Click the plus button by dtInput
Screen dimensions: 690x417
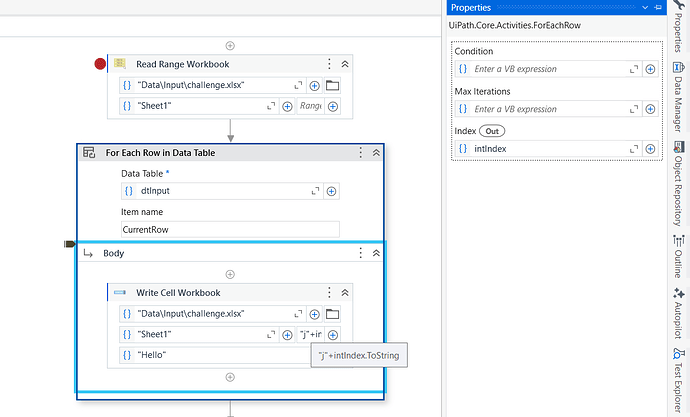point(331,191)
